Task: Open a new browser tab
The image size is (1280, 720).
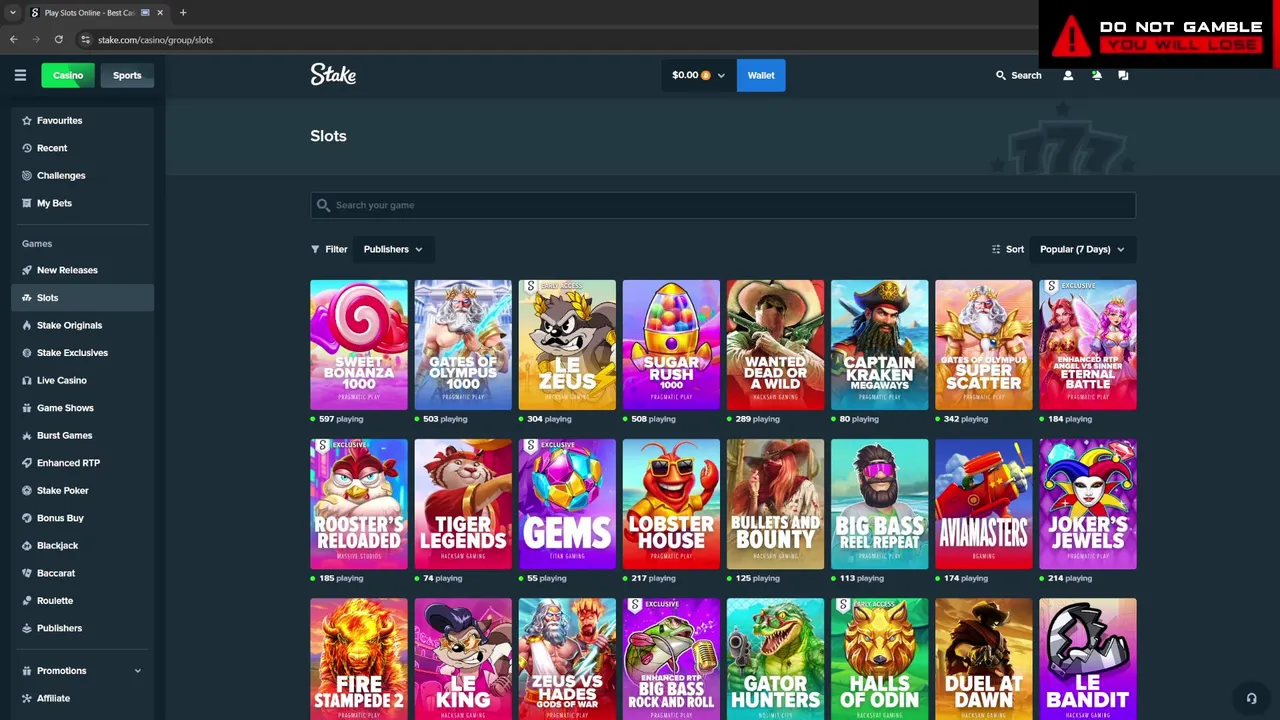Action: [182, 13]
